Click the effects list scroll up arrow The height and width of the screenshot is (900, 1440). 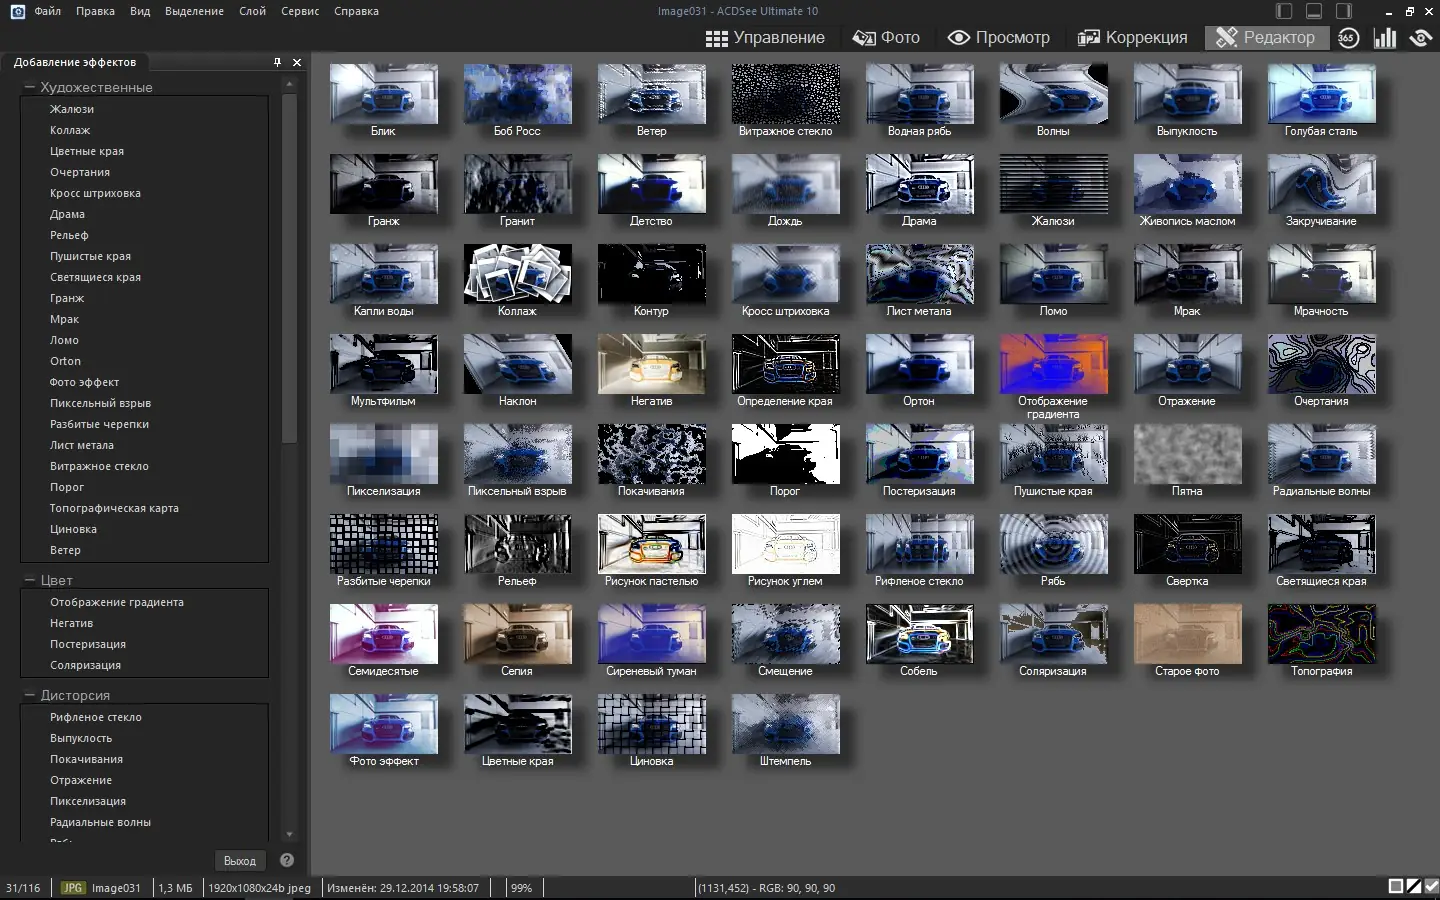290,84
